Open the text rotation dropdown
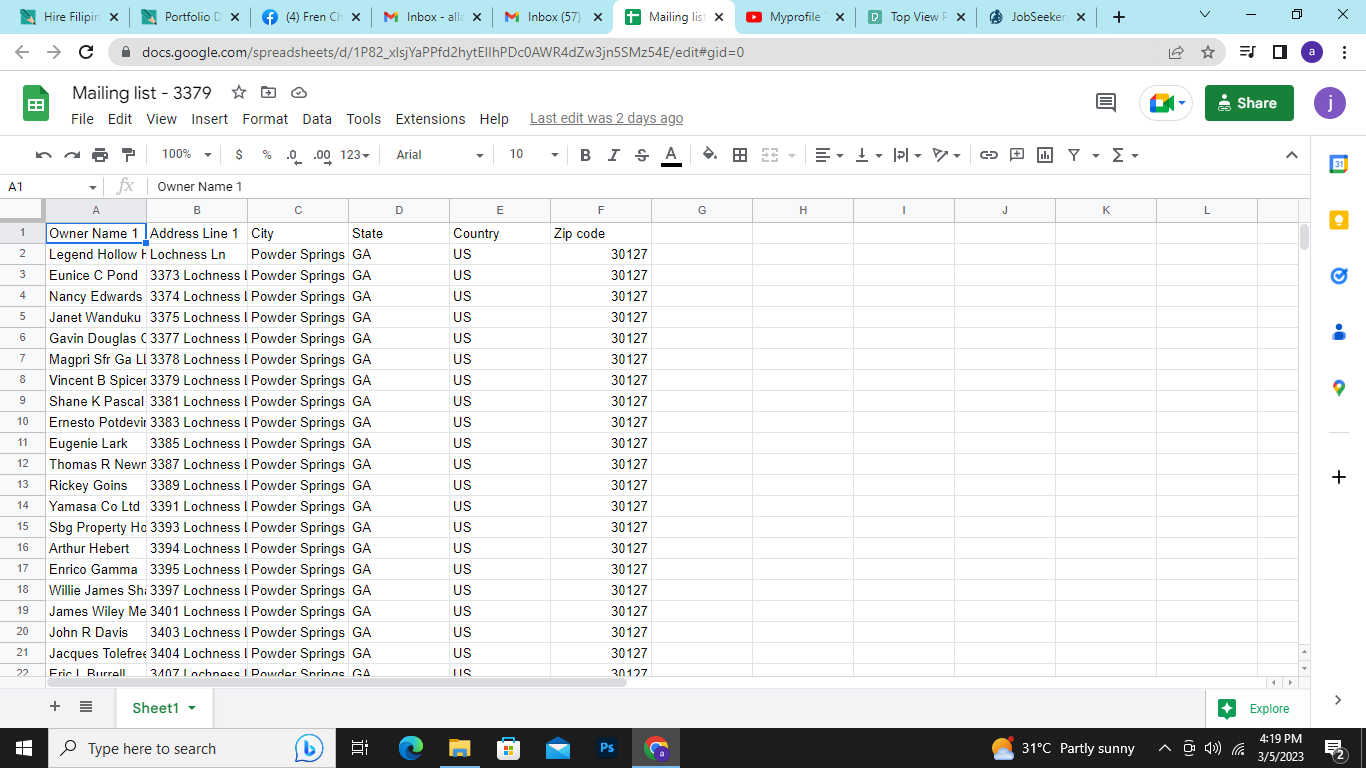 947,155
